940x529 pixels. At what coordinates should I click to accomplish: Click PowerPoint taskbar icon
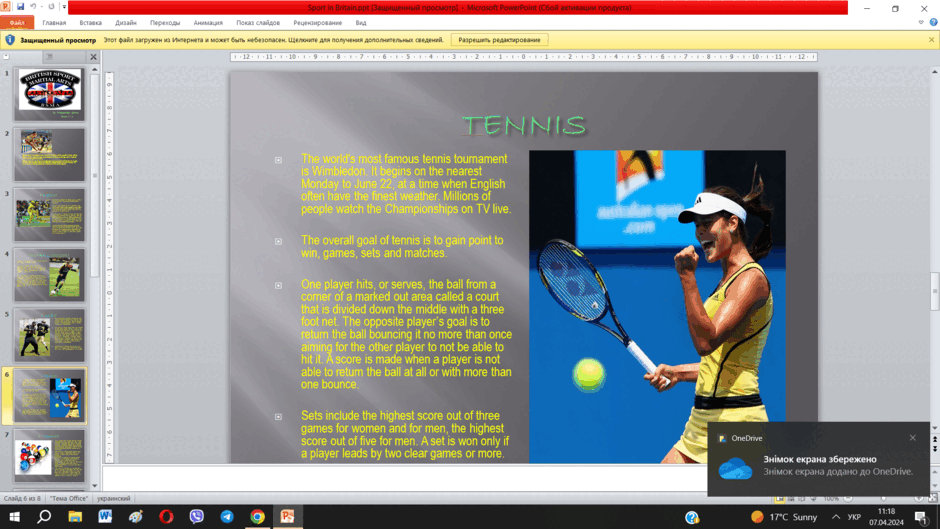[288, 516]
